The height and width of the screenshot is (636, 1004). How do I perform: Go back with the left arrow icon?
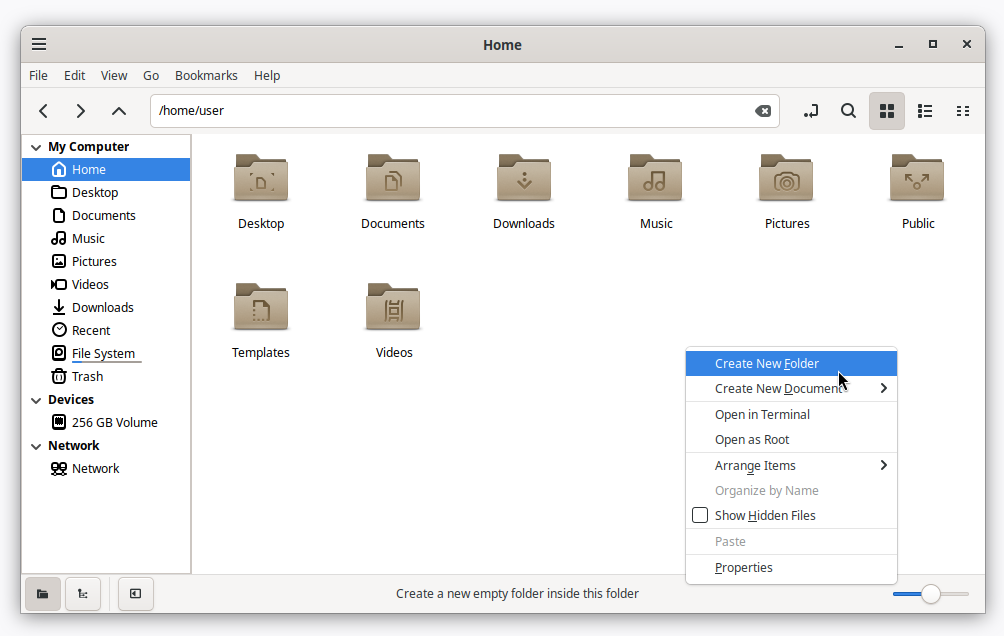point(44,111)
